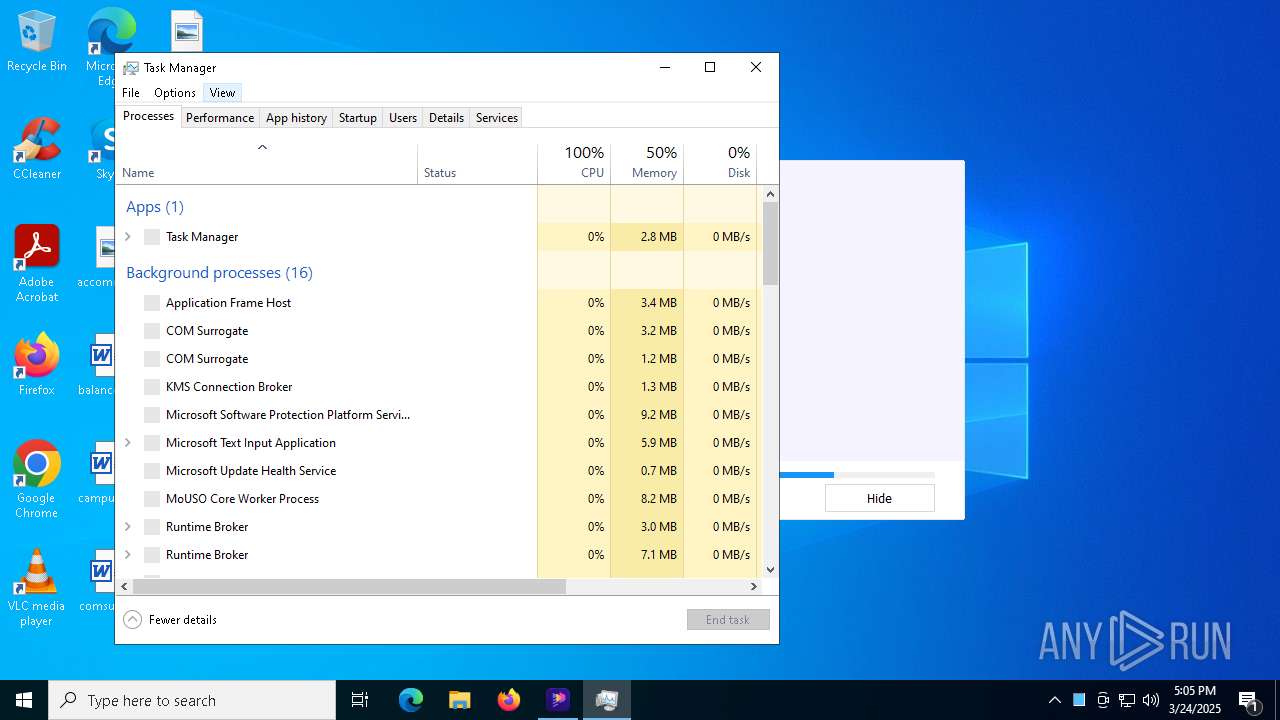Collapse to Fewer details view
The image size is (1280, 720).
(170, 620)
